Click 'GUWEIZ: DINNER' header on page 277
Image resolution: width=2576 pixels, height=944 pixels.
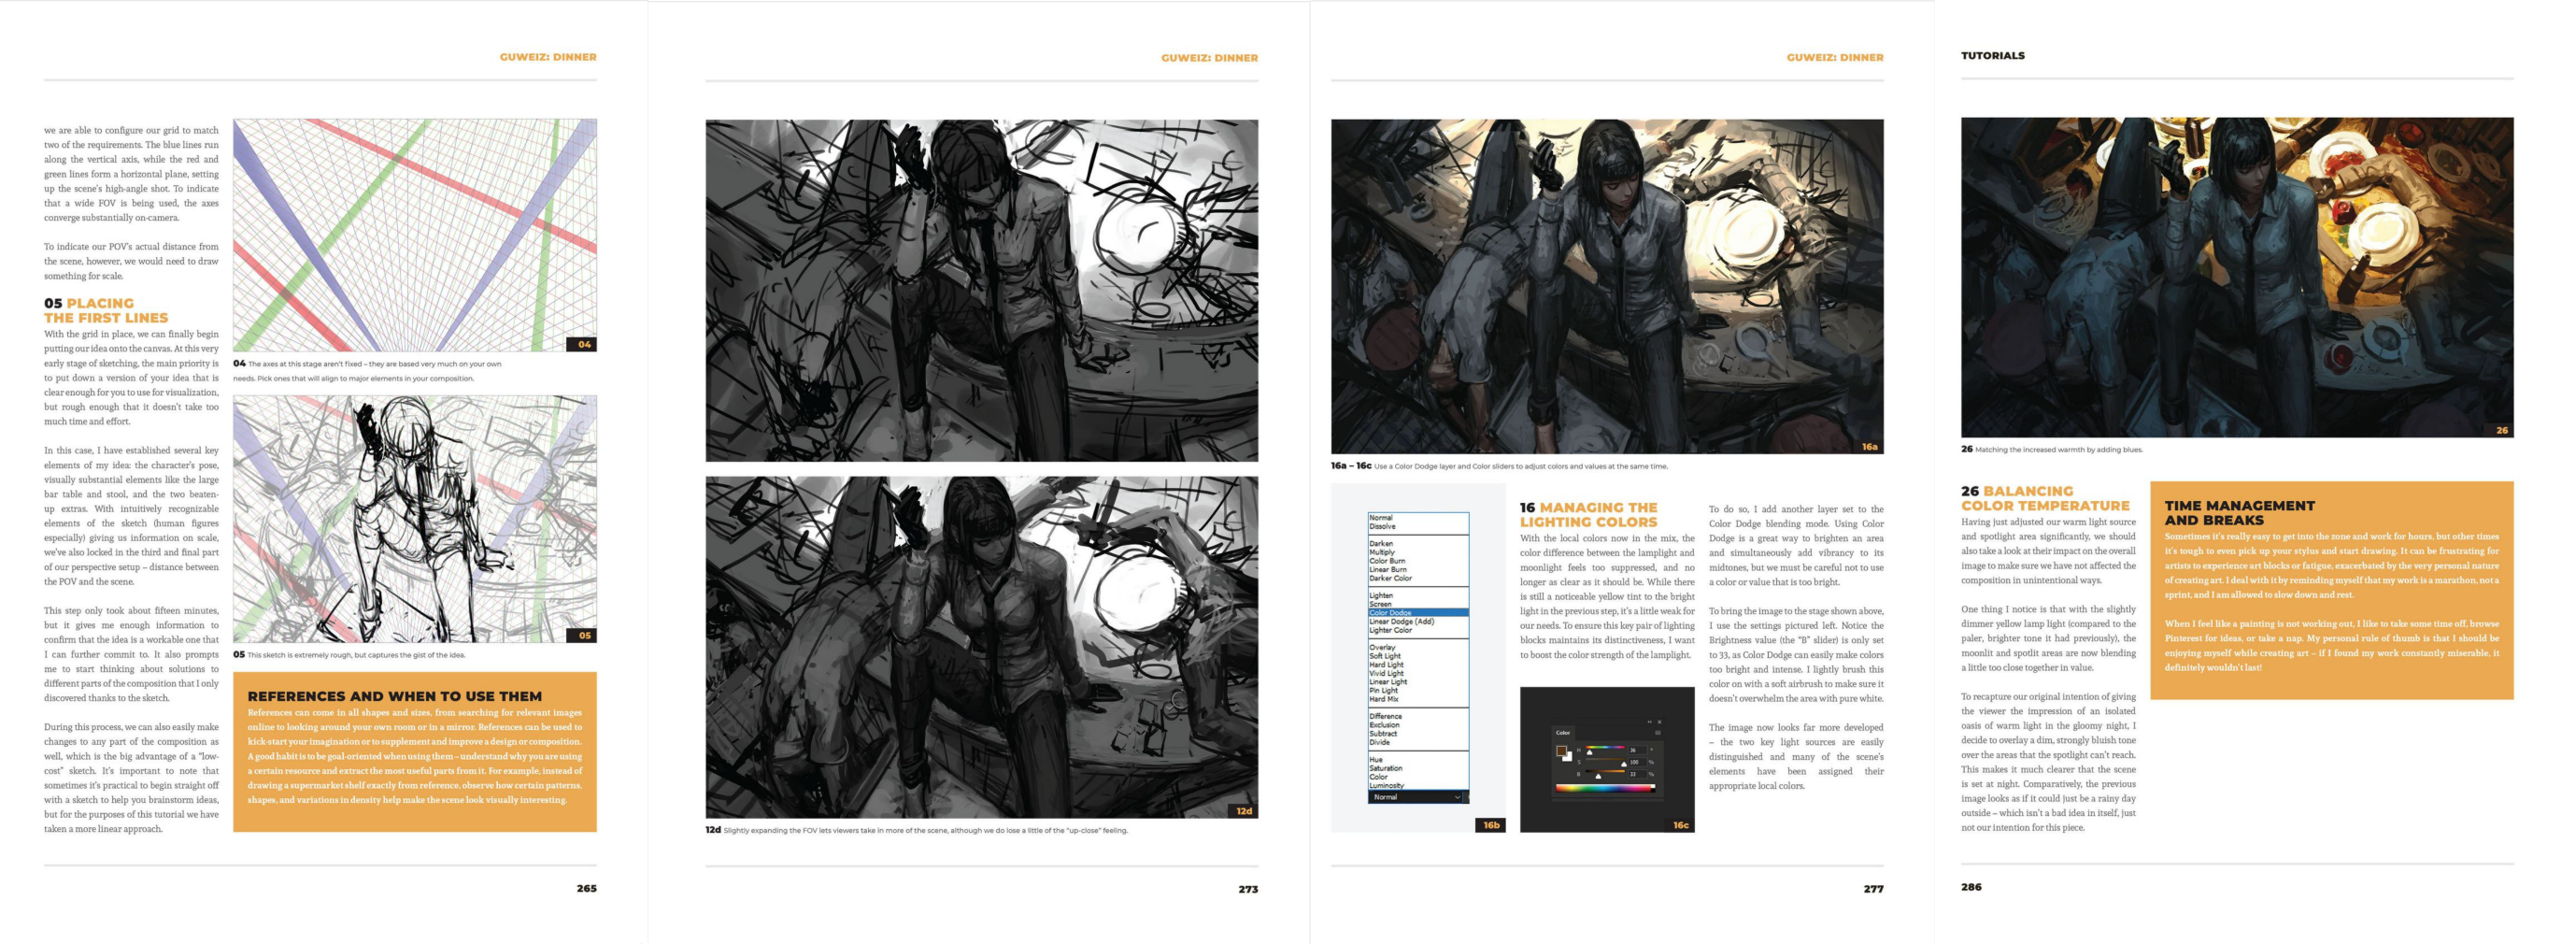[x=1835, y=57]
